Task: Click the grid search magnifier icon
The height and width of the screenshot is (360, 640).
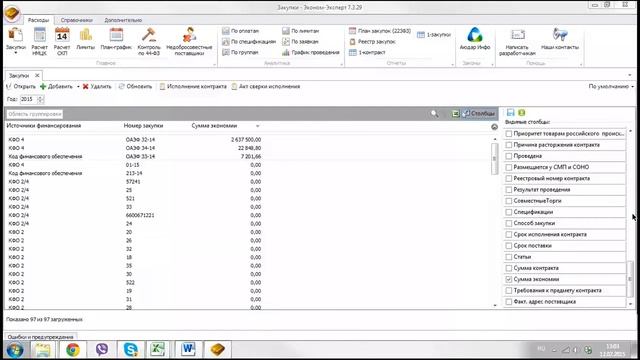Action: click(x=434, y=114)
